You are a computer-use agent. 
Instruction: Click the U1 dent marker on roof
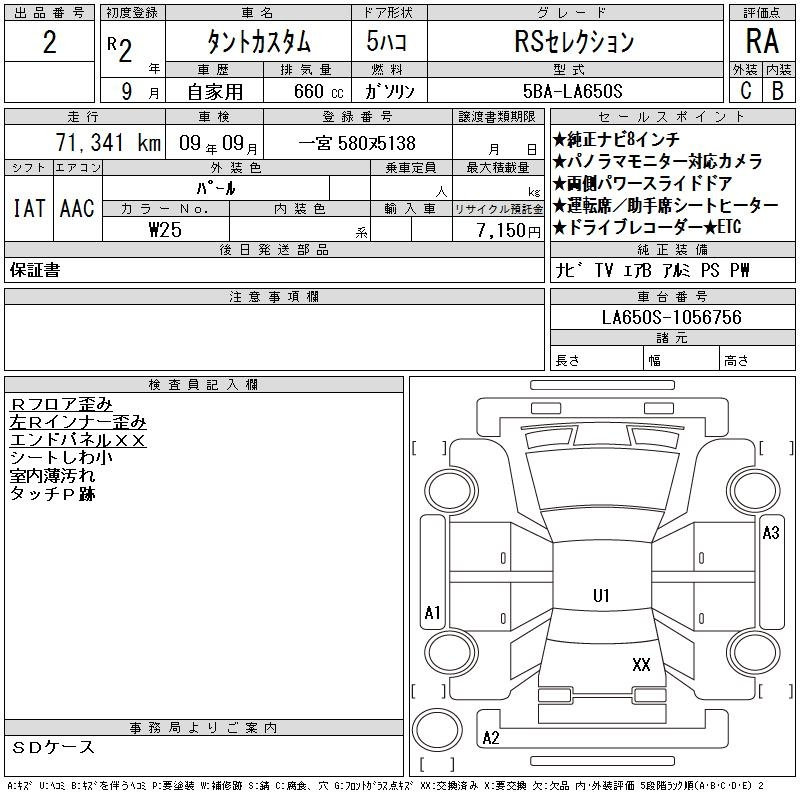click(601, 596)
